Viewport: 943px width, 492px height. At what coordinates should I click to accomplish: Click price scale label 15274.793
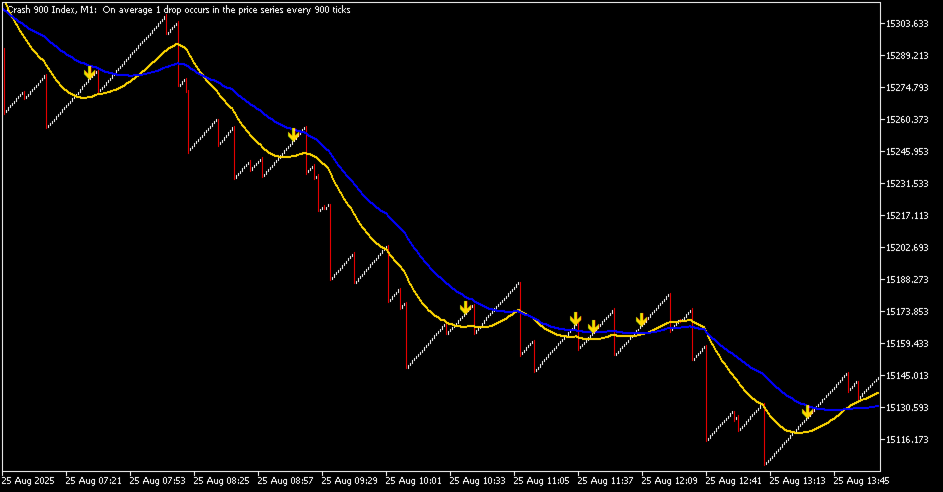point(908,87)
